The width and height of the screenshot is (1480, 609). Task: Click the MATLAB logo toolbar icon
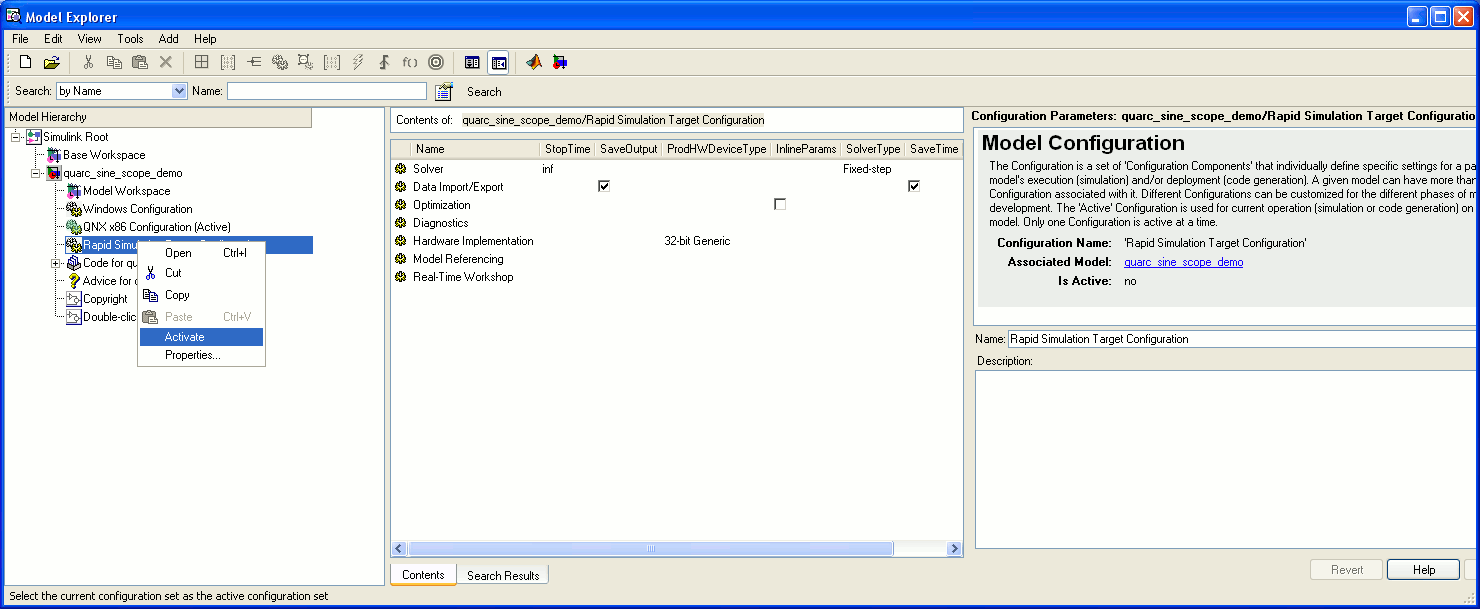click(x=534, y=62)
